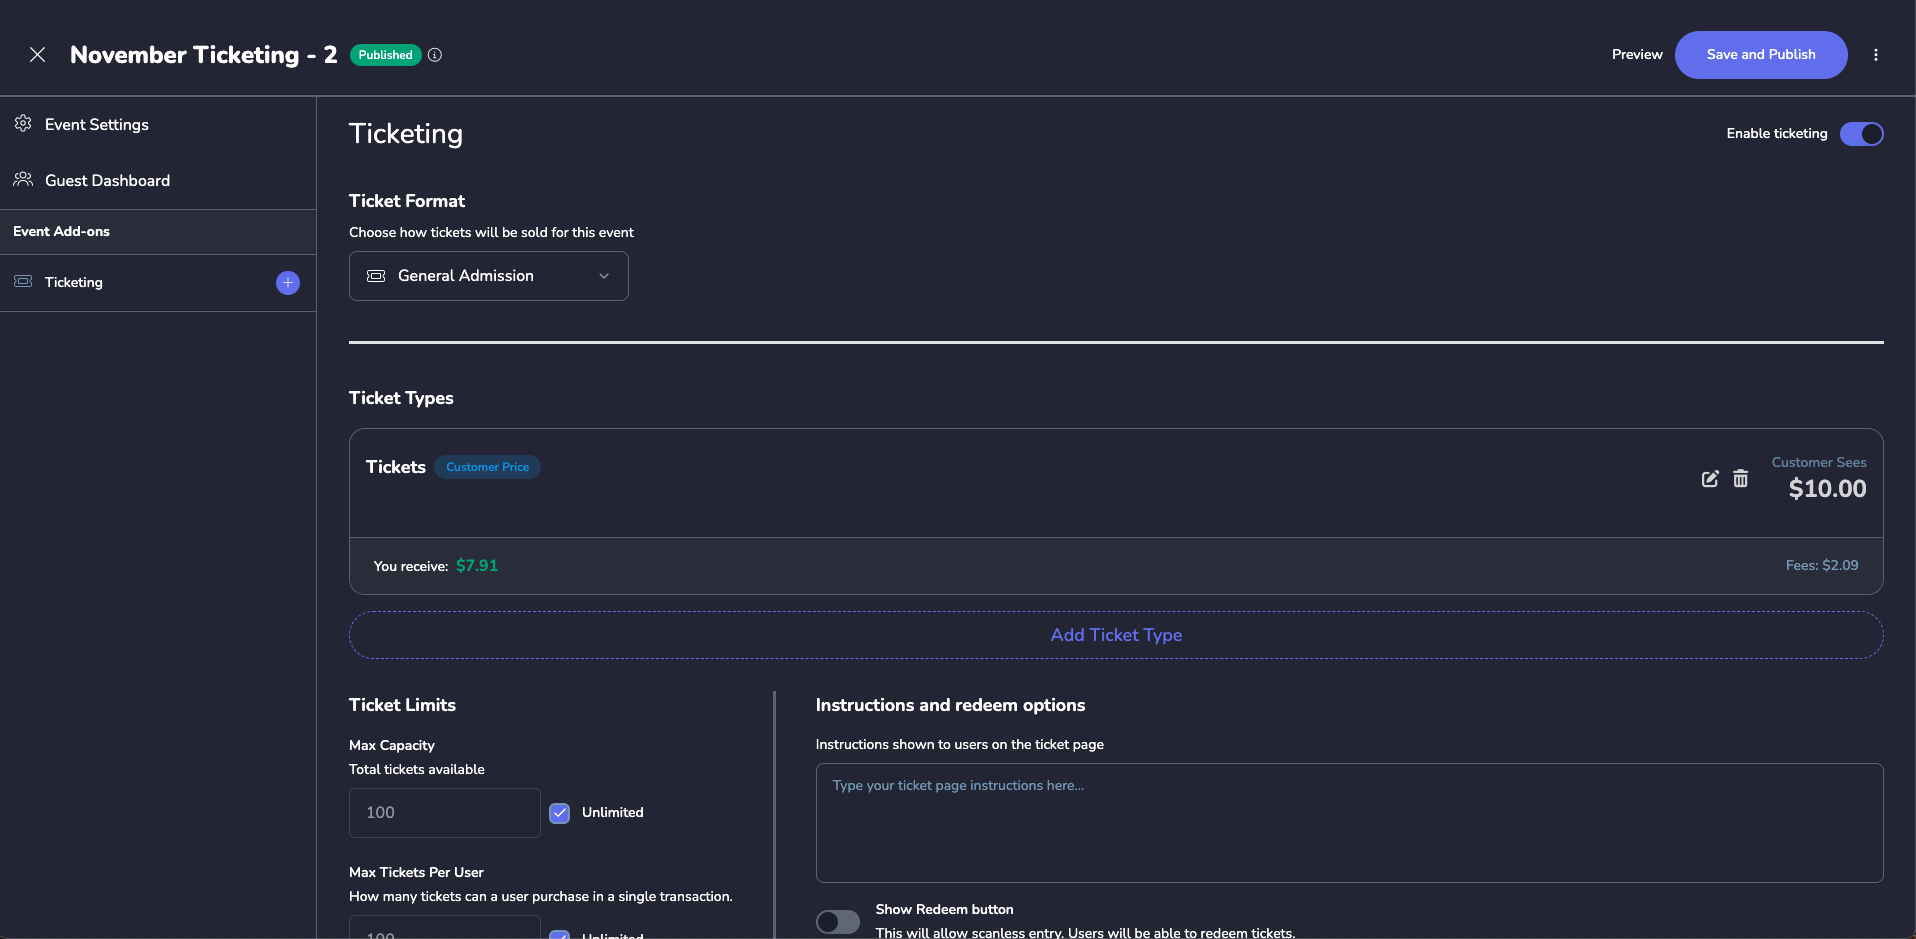Image resolution: width=1916 pixels, height=939 pixels.
Task: Switch to Guest Dashboard section
Action: (x=106, y=180)
